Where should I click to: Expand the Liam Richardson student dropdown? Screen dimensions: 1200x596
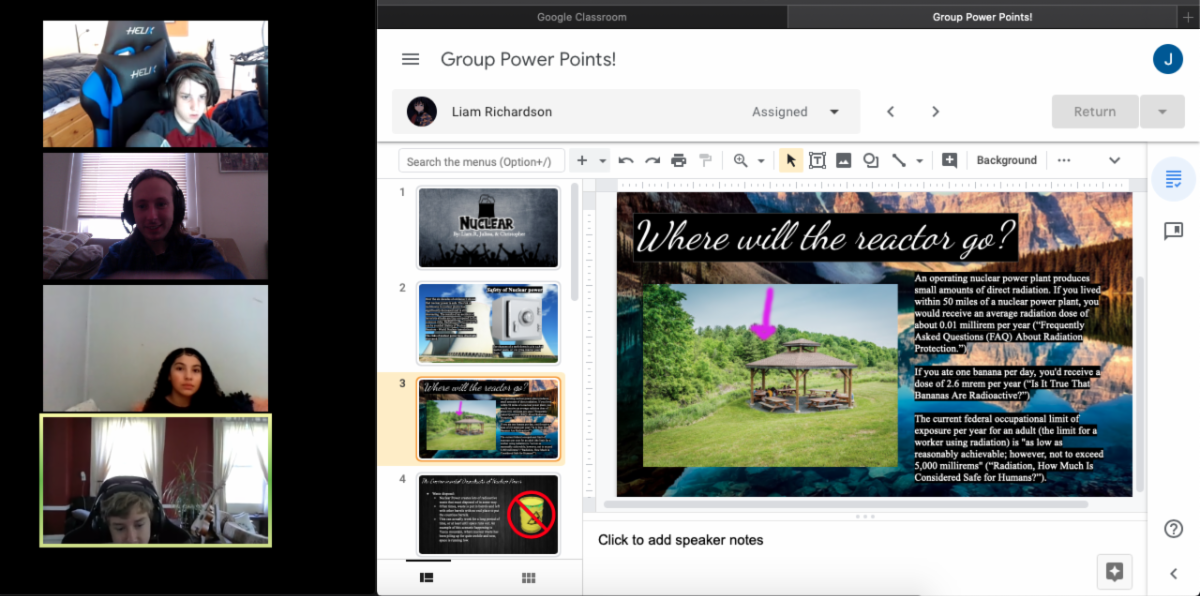click(x=834, y=112)
